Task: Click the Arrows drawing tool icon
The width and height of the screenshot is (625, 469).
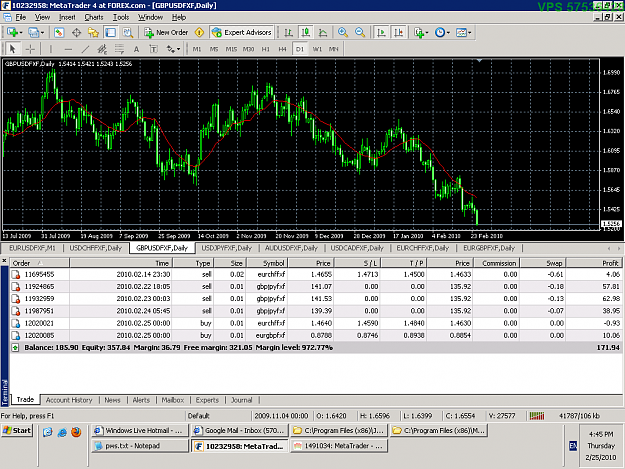Action: tap(171, 49)
